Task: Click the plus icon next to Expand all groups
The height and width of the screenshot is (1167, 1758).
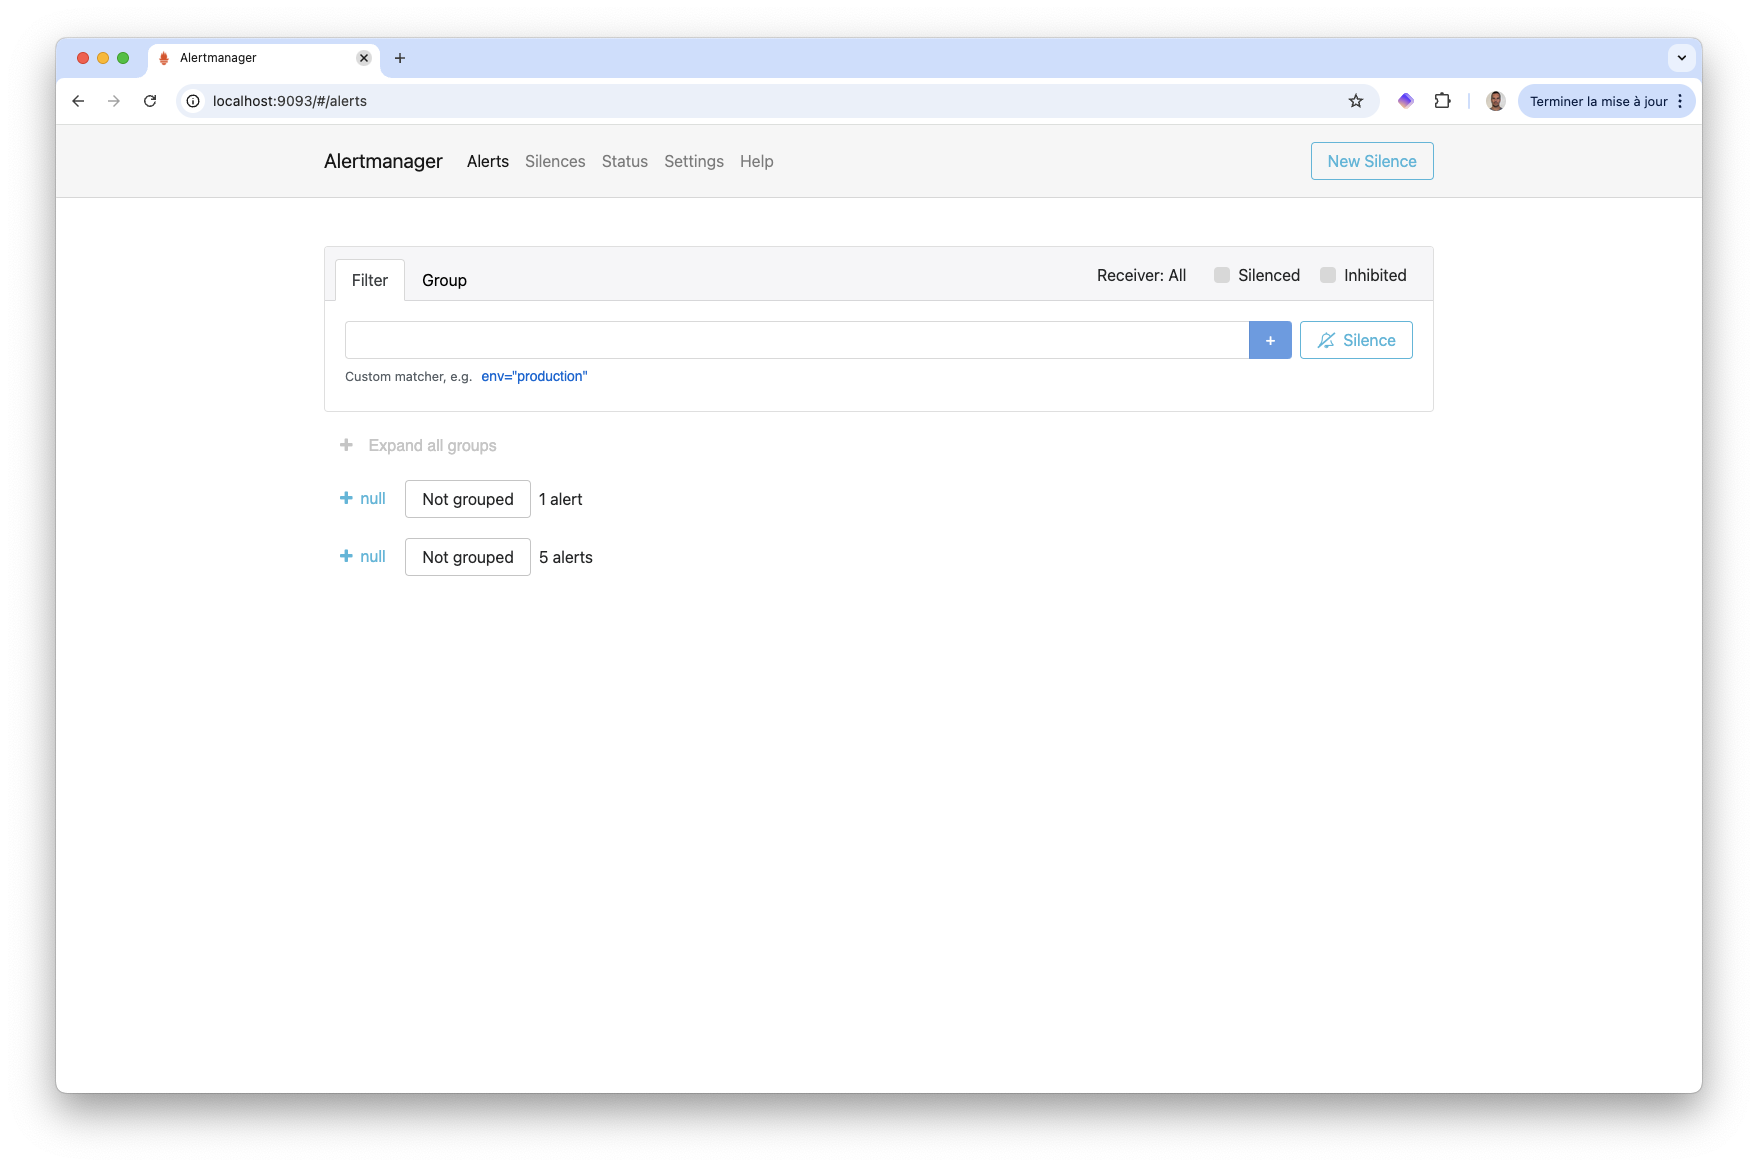Action: tap(346, 445)
